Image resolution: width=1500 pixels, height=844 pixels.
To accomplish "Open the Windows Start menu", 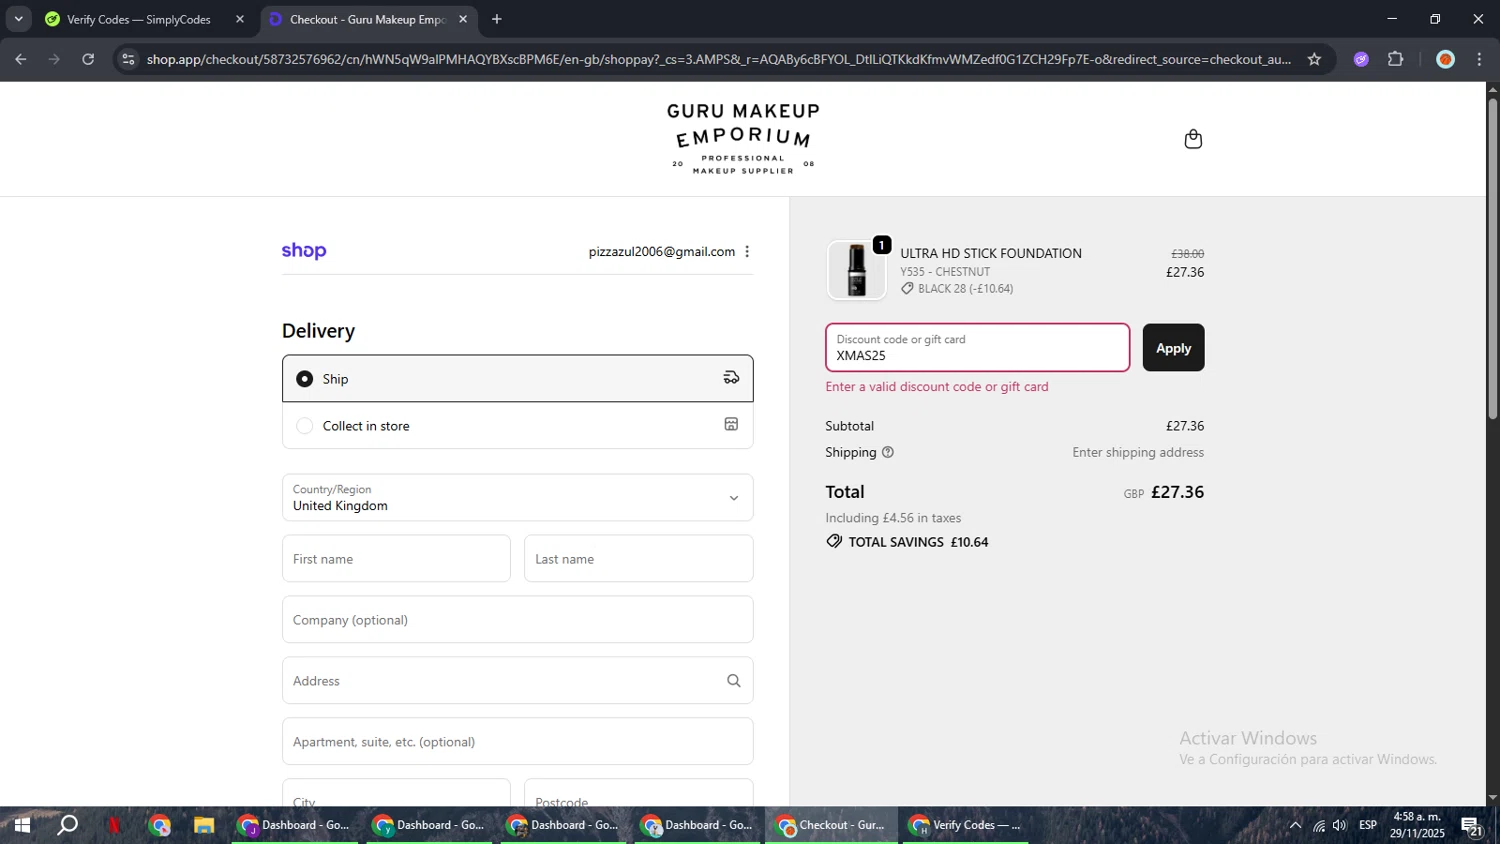I will point(22,825).
